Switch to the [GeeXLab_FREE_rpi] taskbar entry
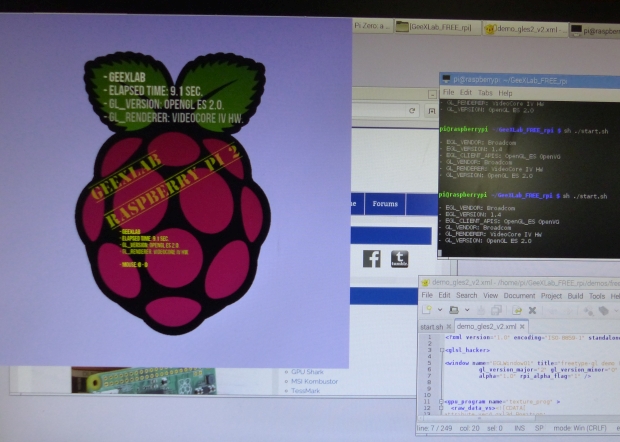This screenshot has width=620, height=442. (x=438, y=27)
